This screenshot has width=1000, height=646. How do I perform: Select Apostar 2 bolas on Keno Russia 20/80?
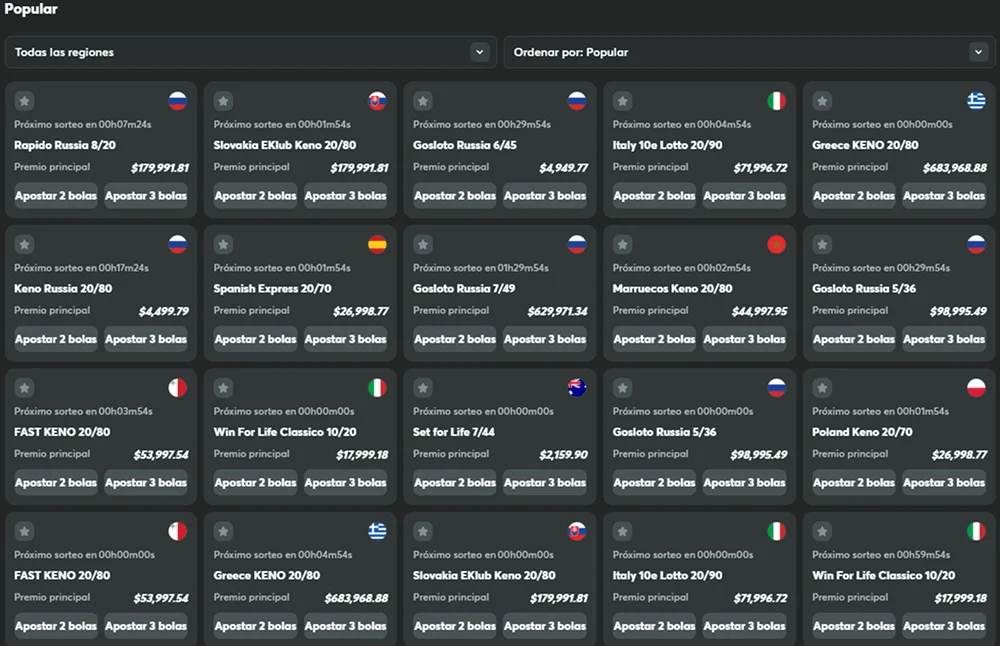point(56,339)
